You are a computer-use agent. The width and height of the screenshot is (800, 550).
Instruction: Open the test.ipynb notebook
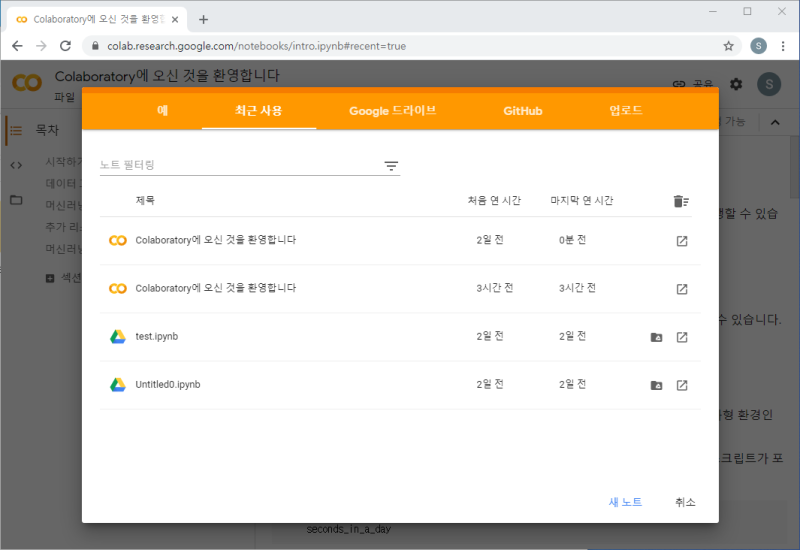(157, 336)
